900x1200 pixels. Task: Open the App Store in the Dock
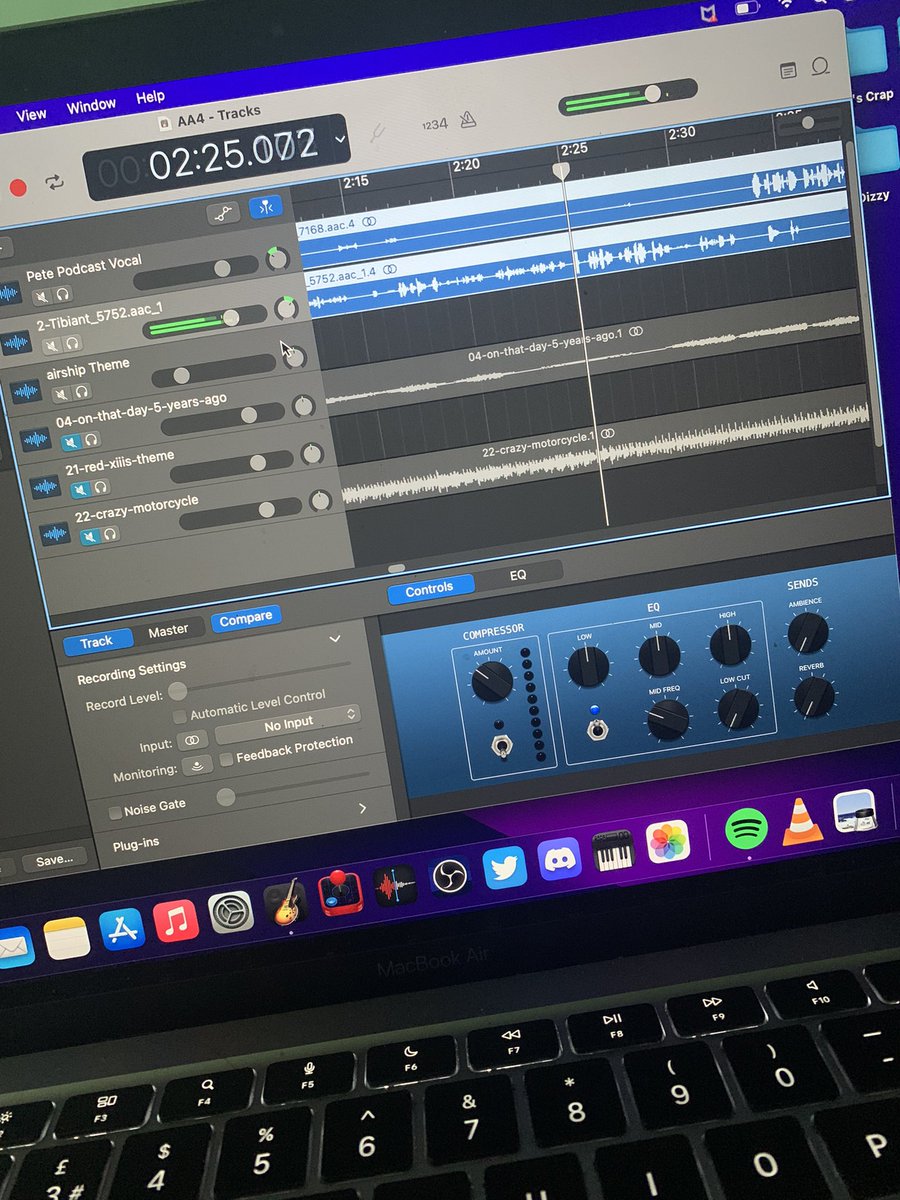click(122, 928)
